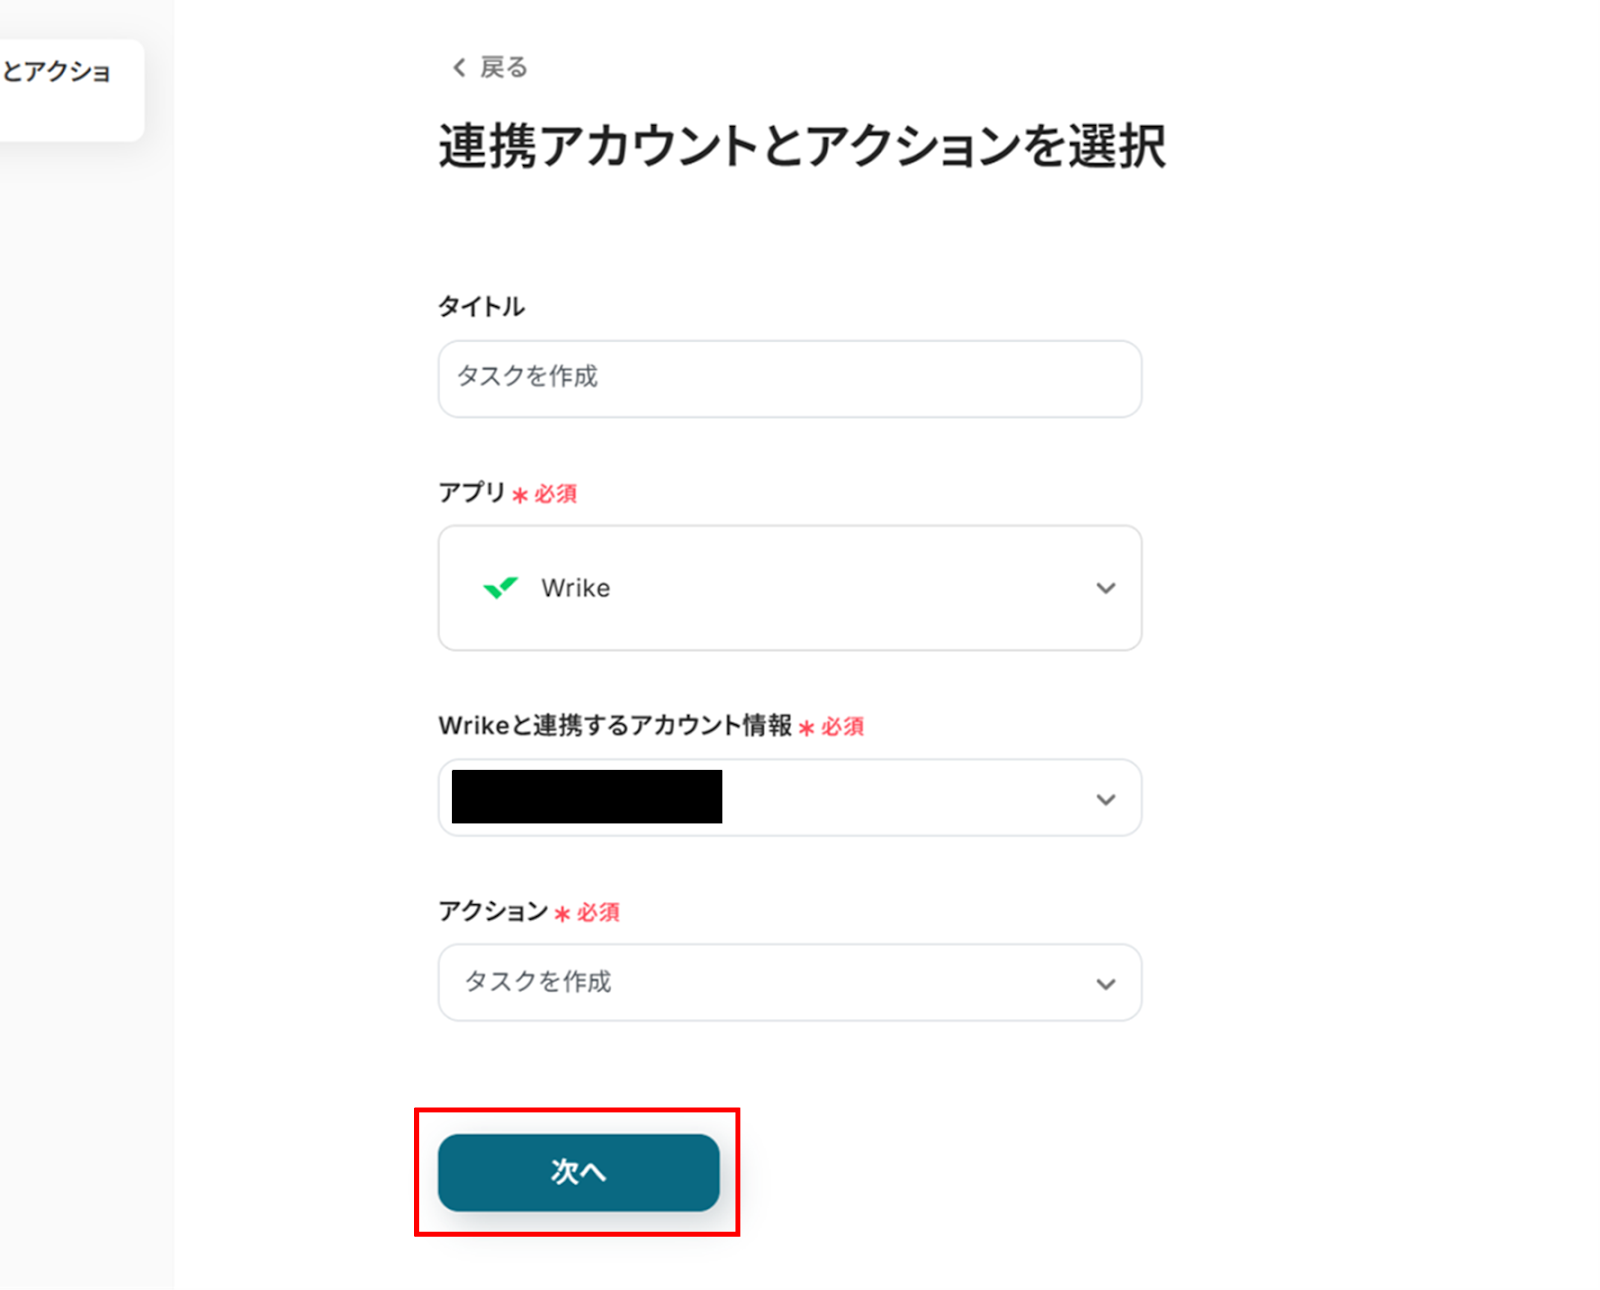
Task: Click the 必須 marker beside アカウント情報
Action: coord(841,727)
